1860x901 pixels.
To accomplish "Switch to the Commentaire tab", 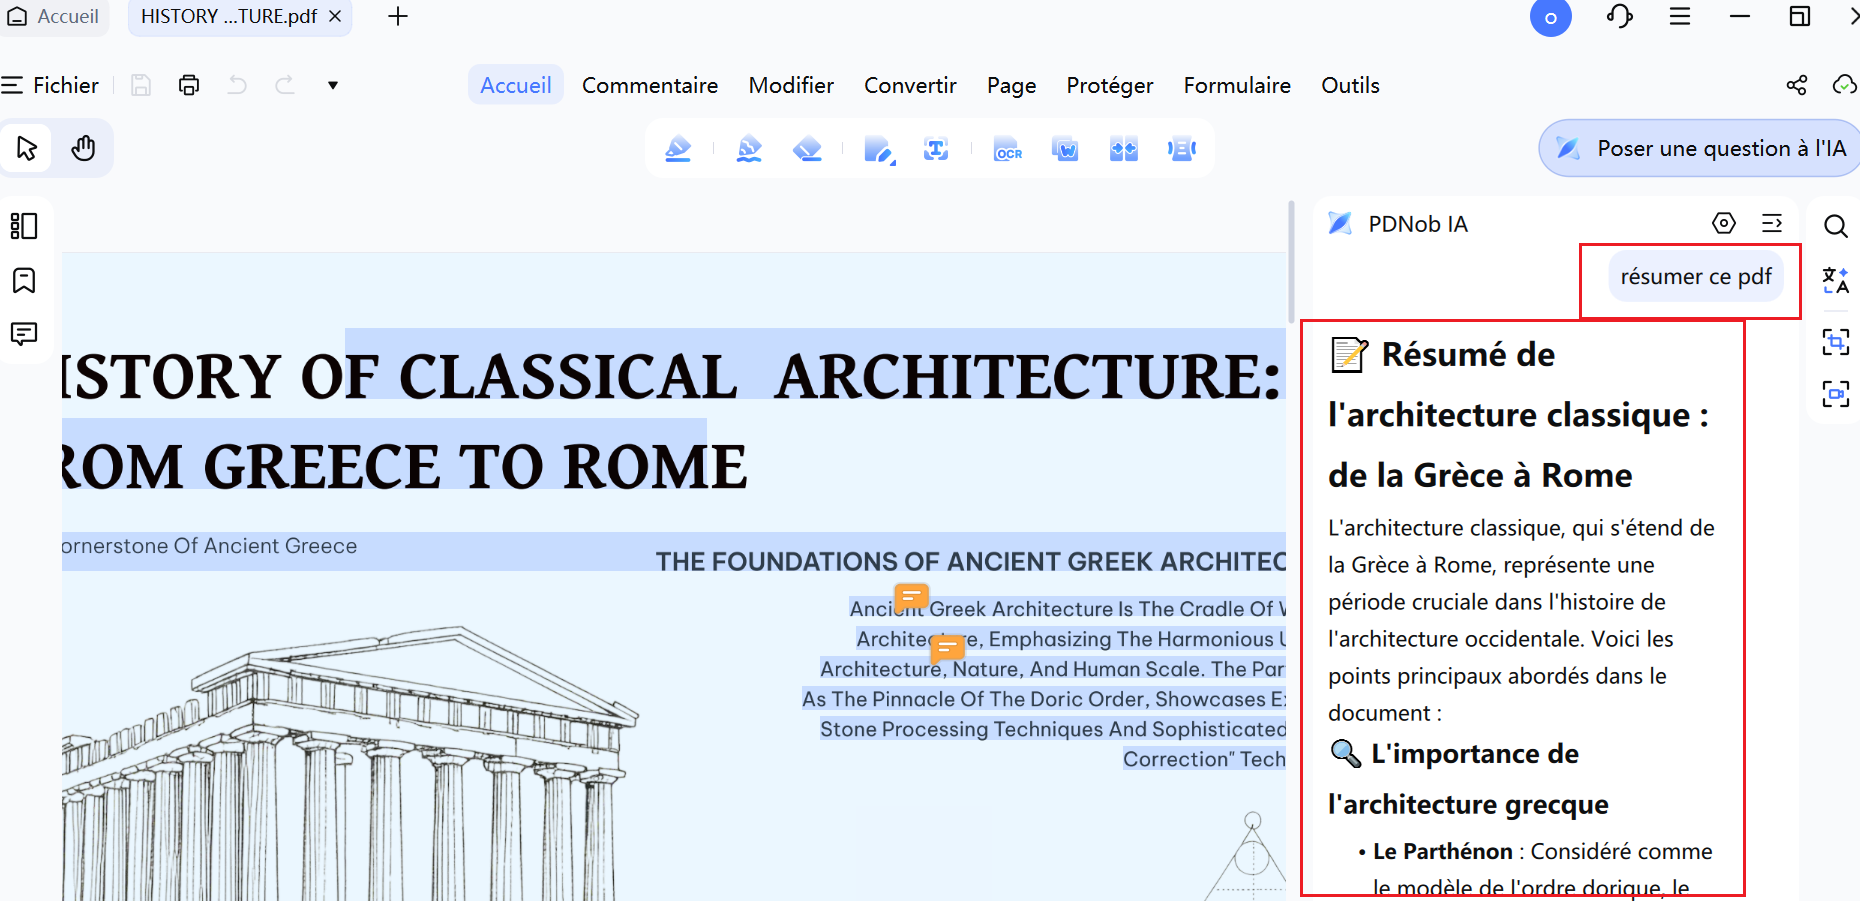I will pyautogui.click(x=650, y=85).
